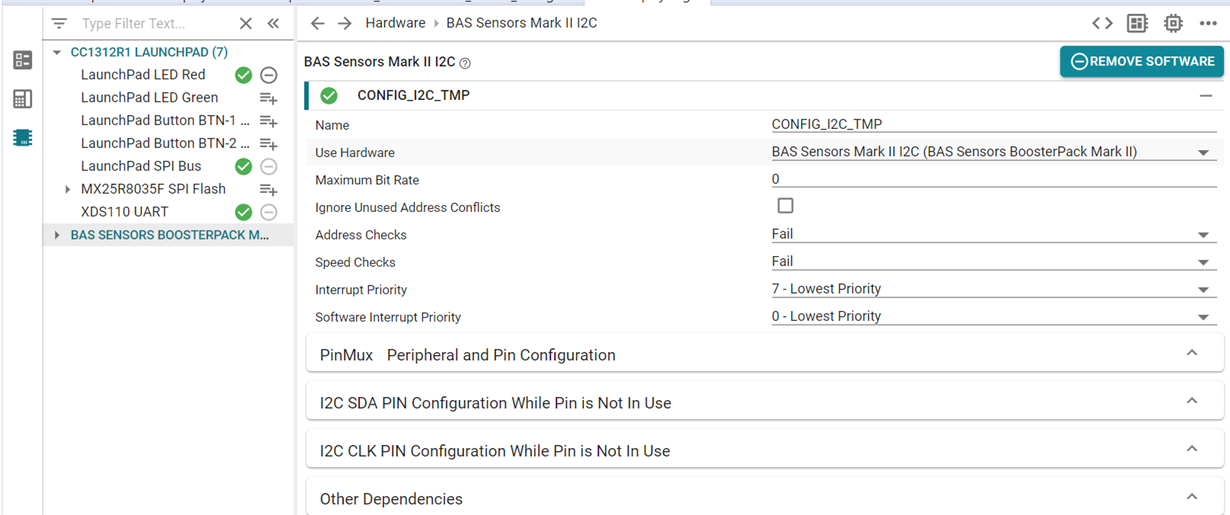Open the calculator icon in left sidebar

(x=22, y=99)
